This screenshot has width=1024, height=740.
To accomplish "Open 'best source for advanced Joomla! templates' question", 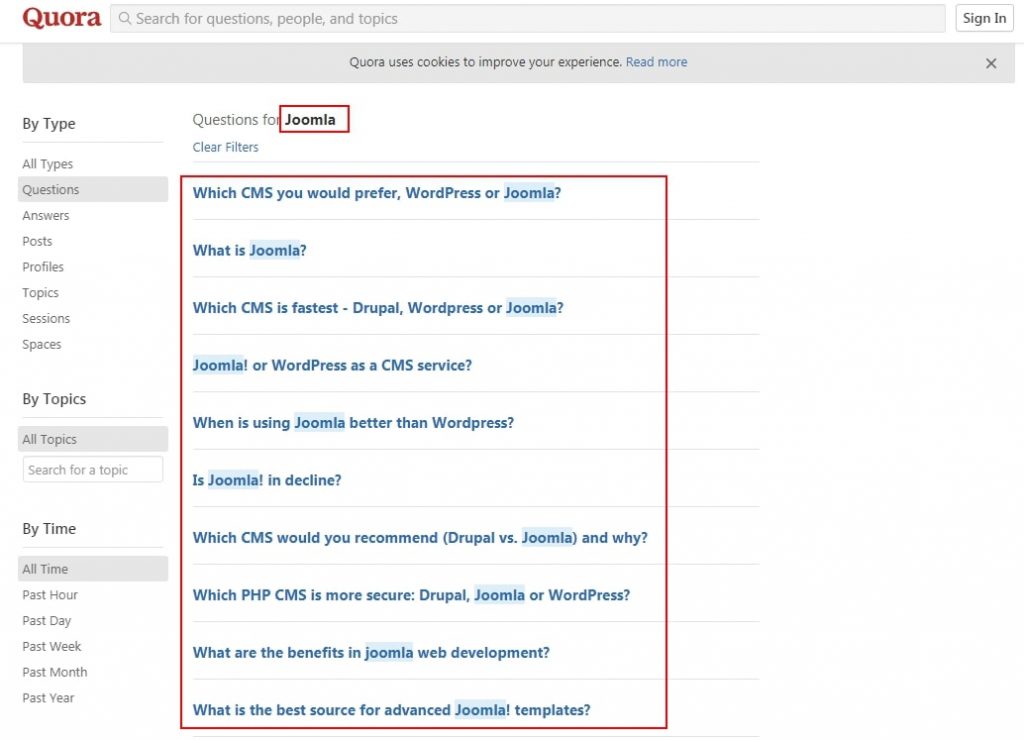I will pyautogui.click(x=391, y=710).
